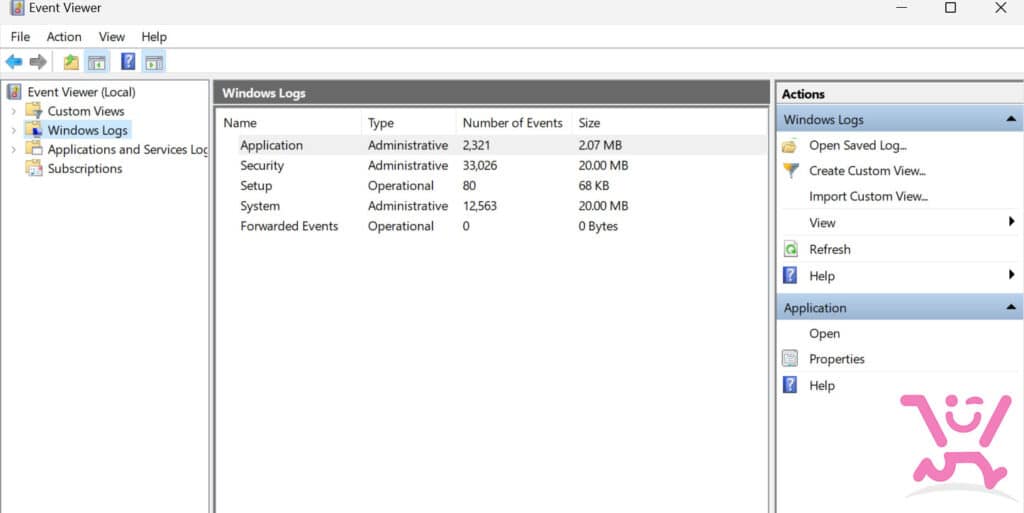Collapse the Application actions section
Image resolution: width=1024 pixels, height=513 pixels.
pyautogui.click(x=1011, y=307)
